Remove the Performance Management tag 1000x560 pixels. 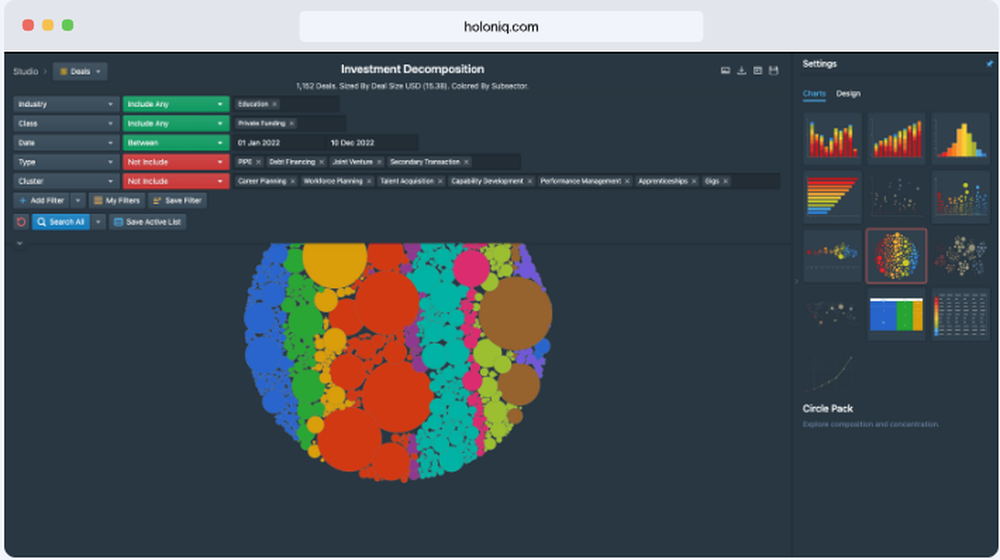[627, 181]
